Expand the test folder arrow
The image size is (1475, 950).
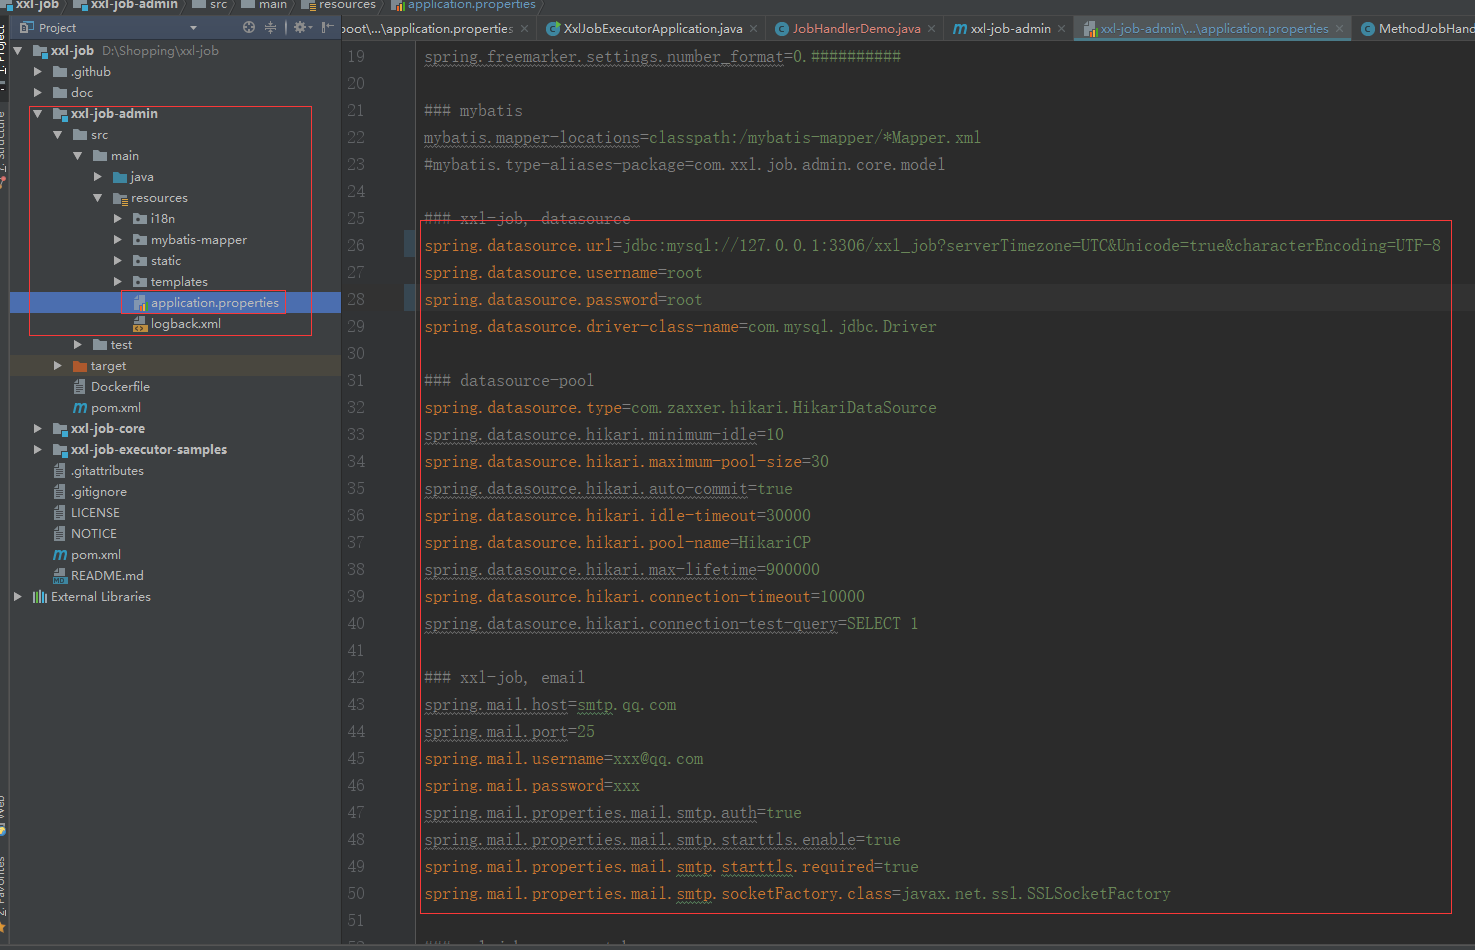coord(77,344)
